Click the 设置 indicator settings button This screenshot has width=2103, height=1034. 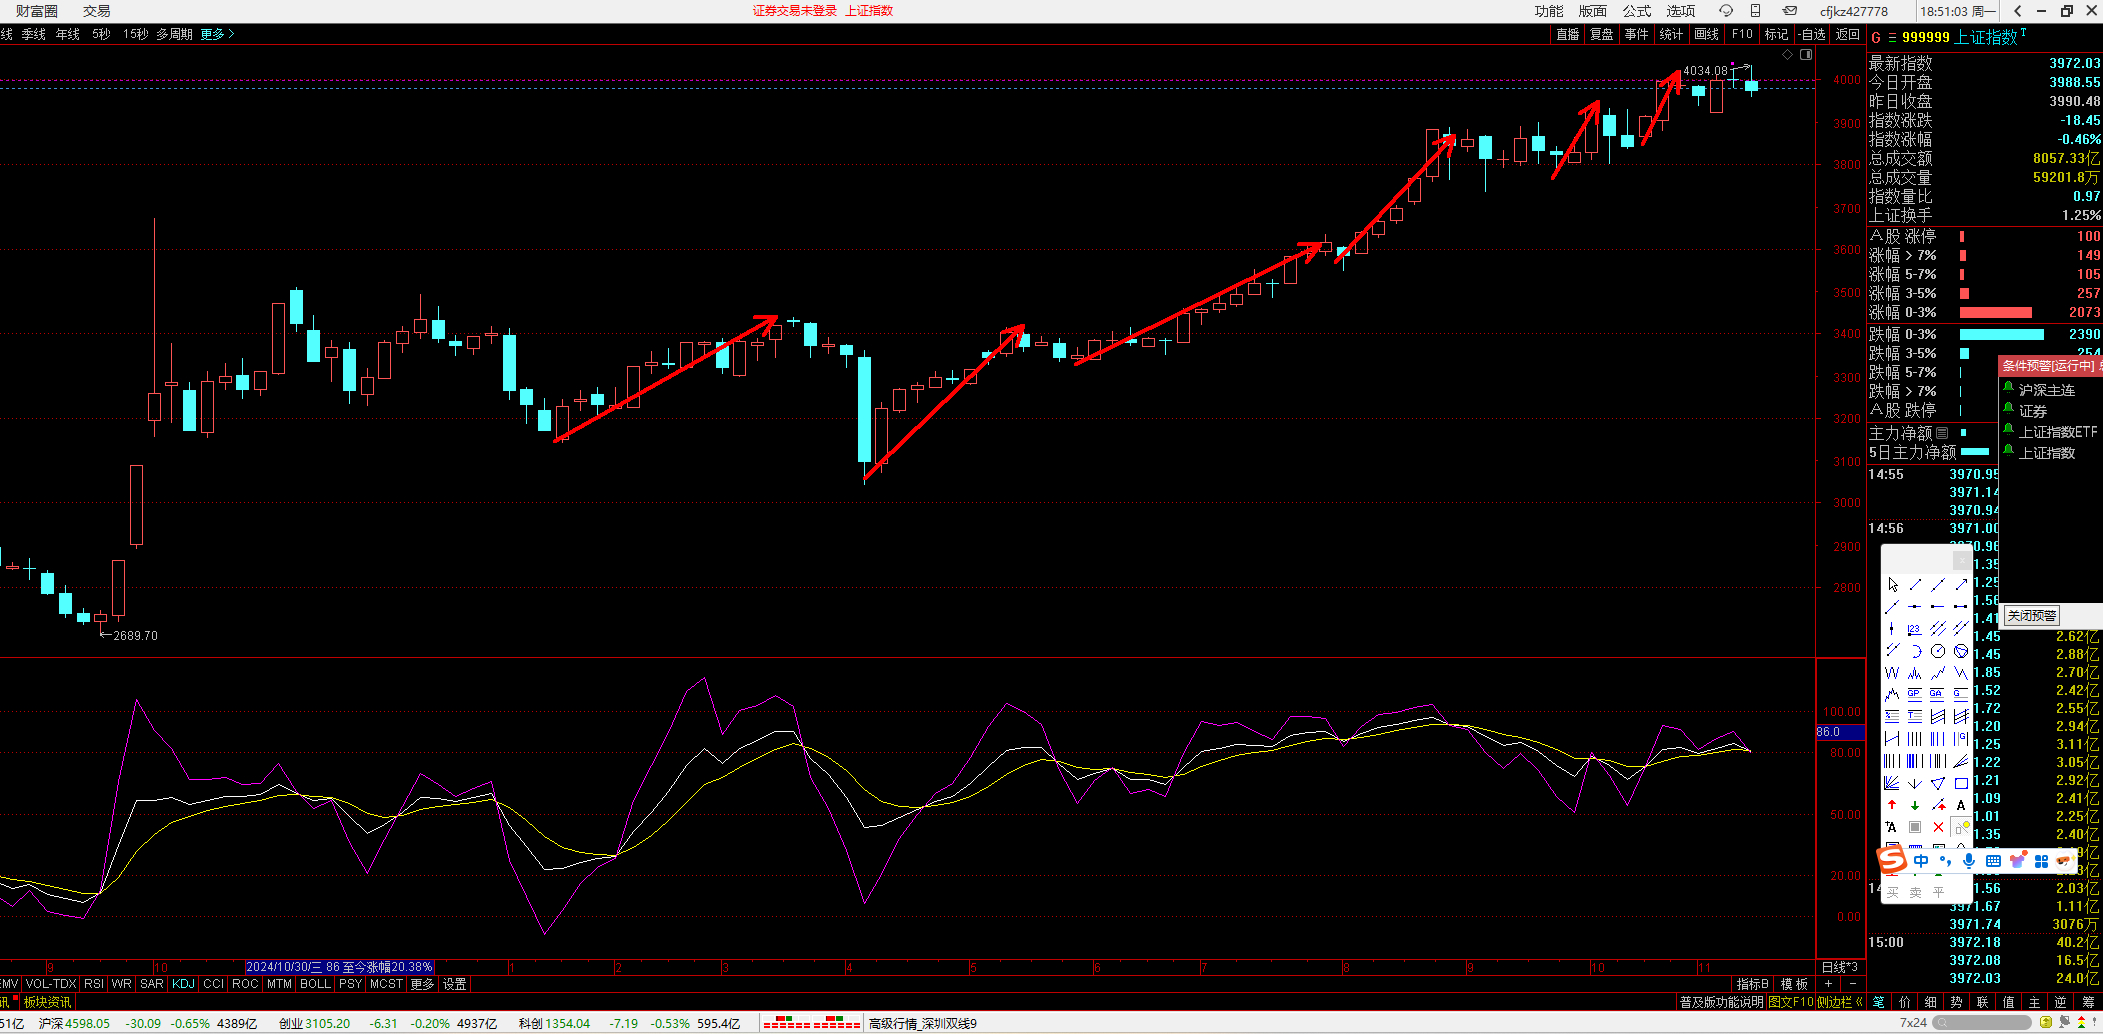455,984
